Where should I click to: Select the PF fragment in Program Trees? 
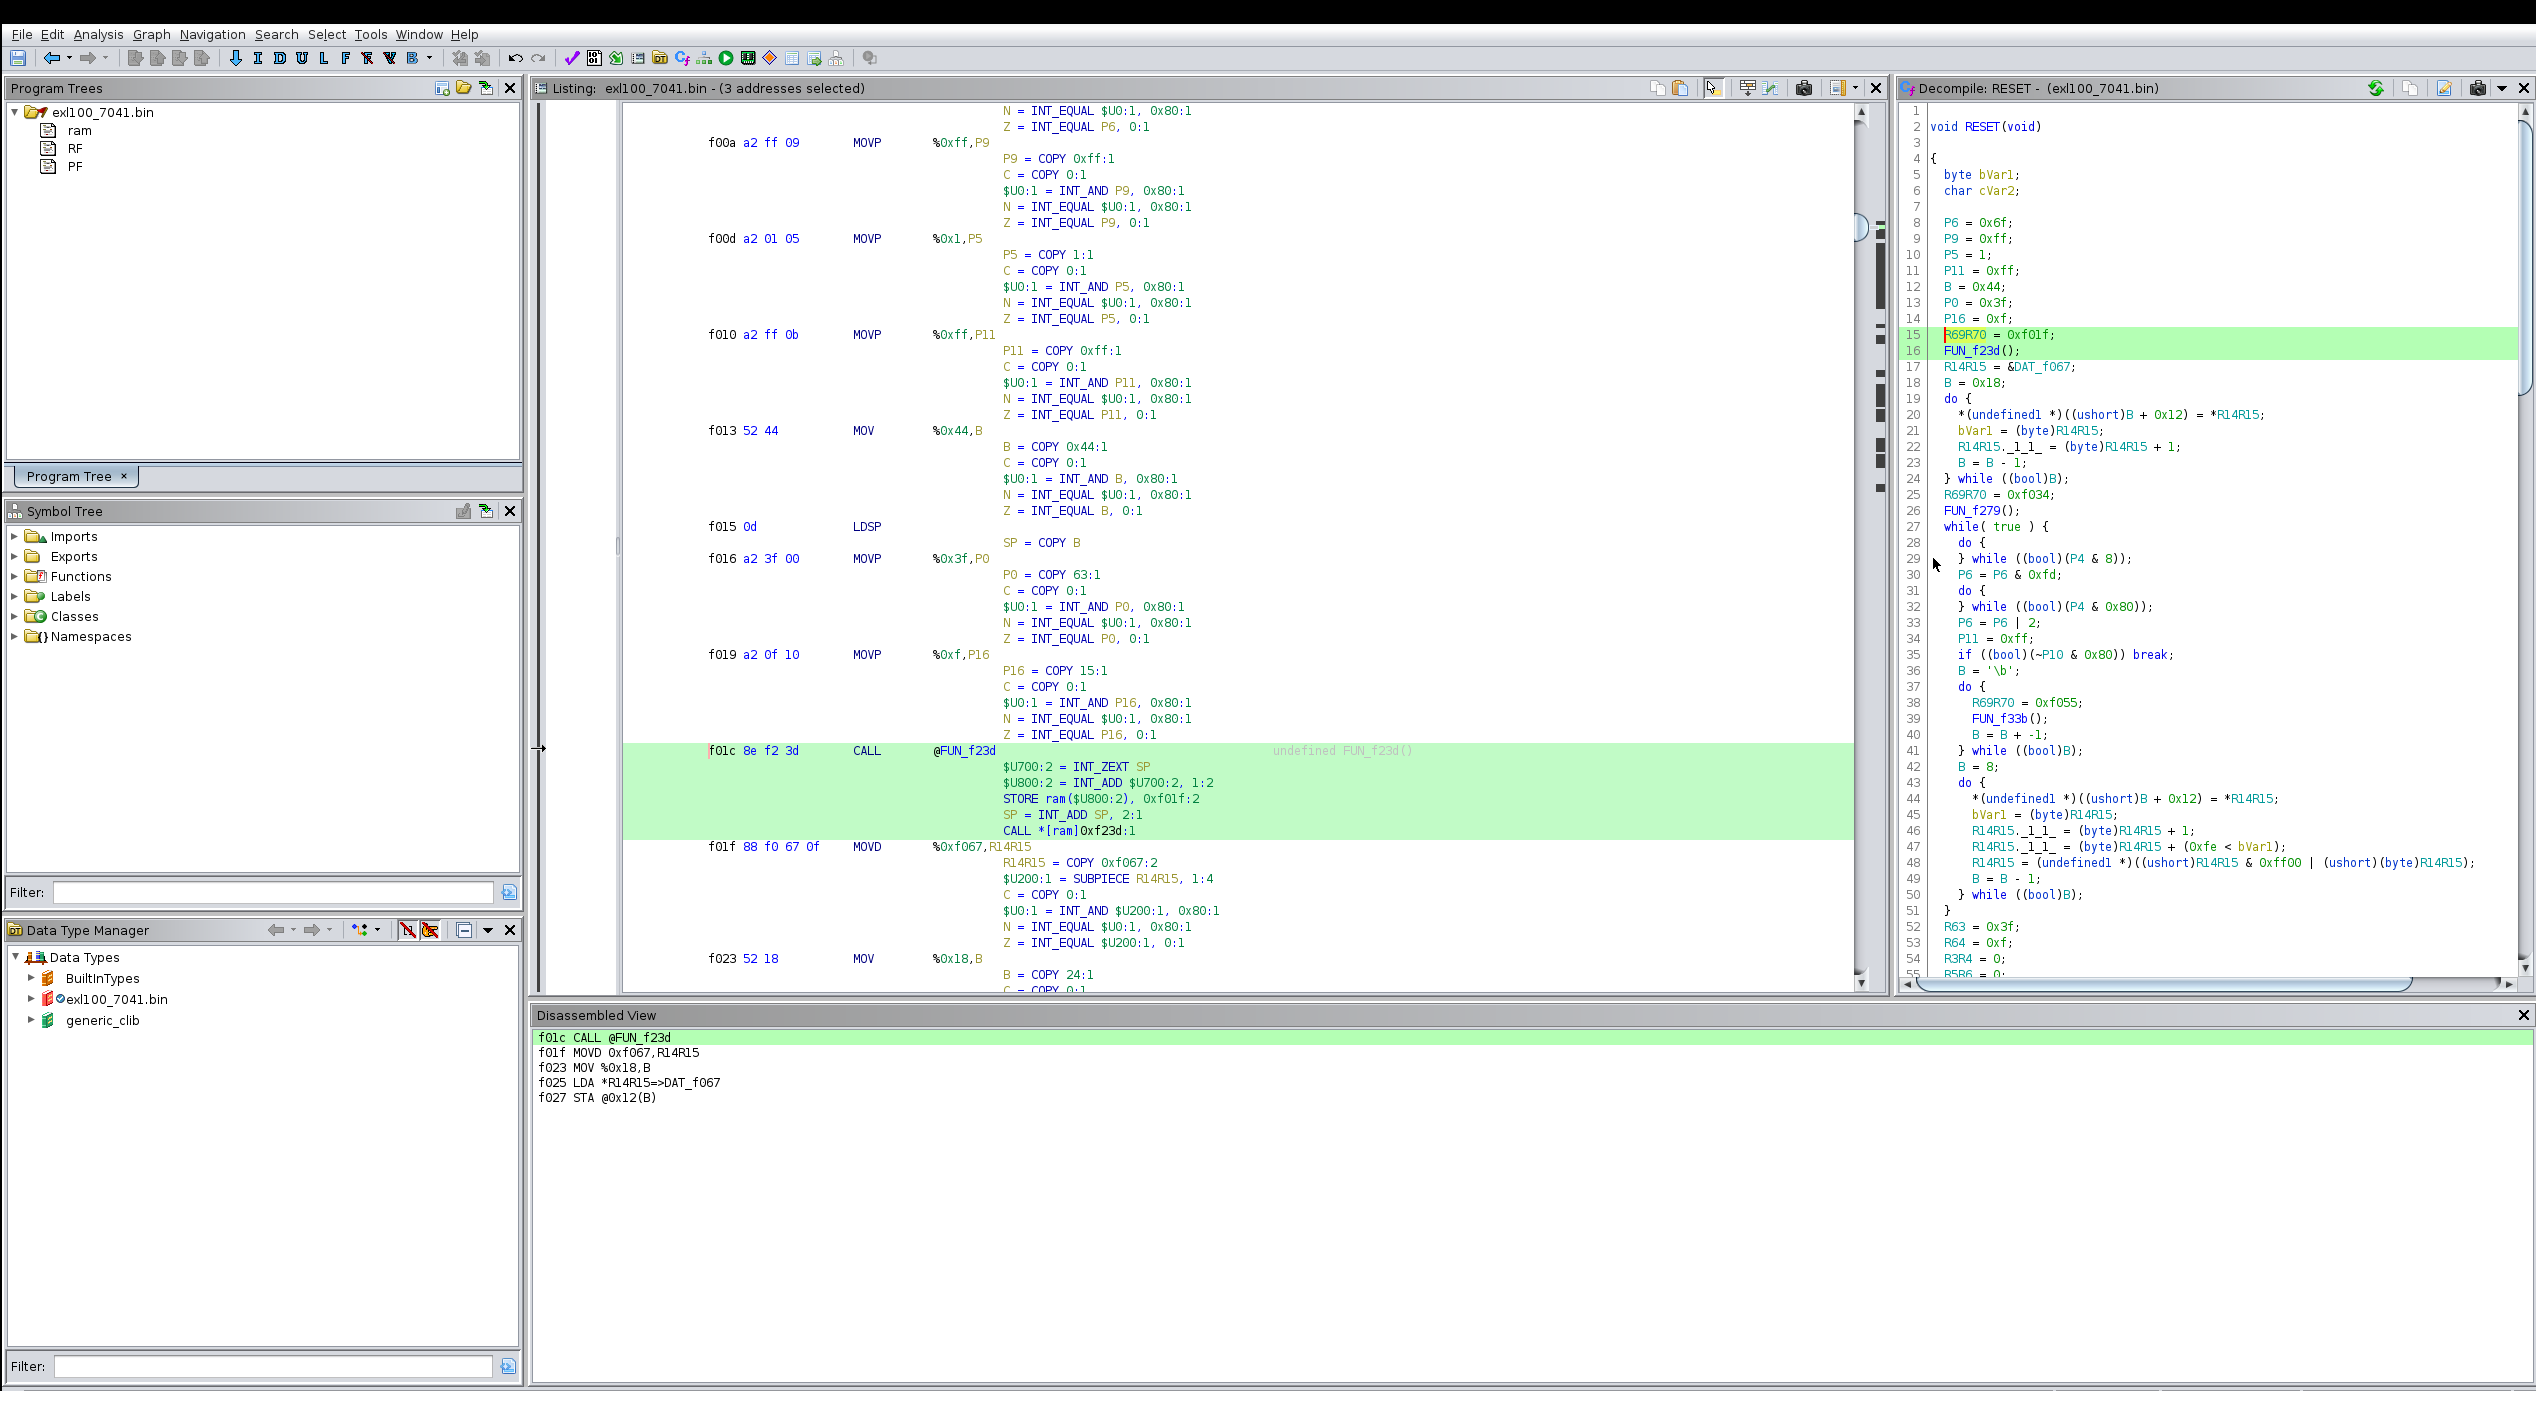pos(75,167)
